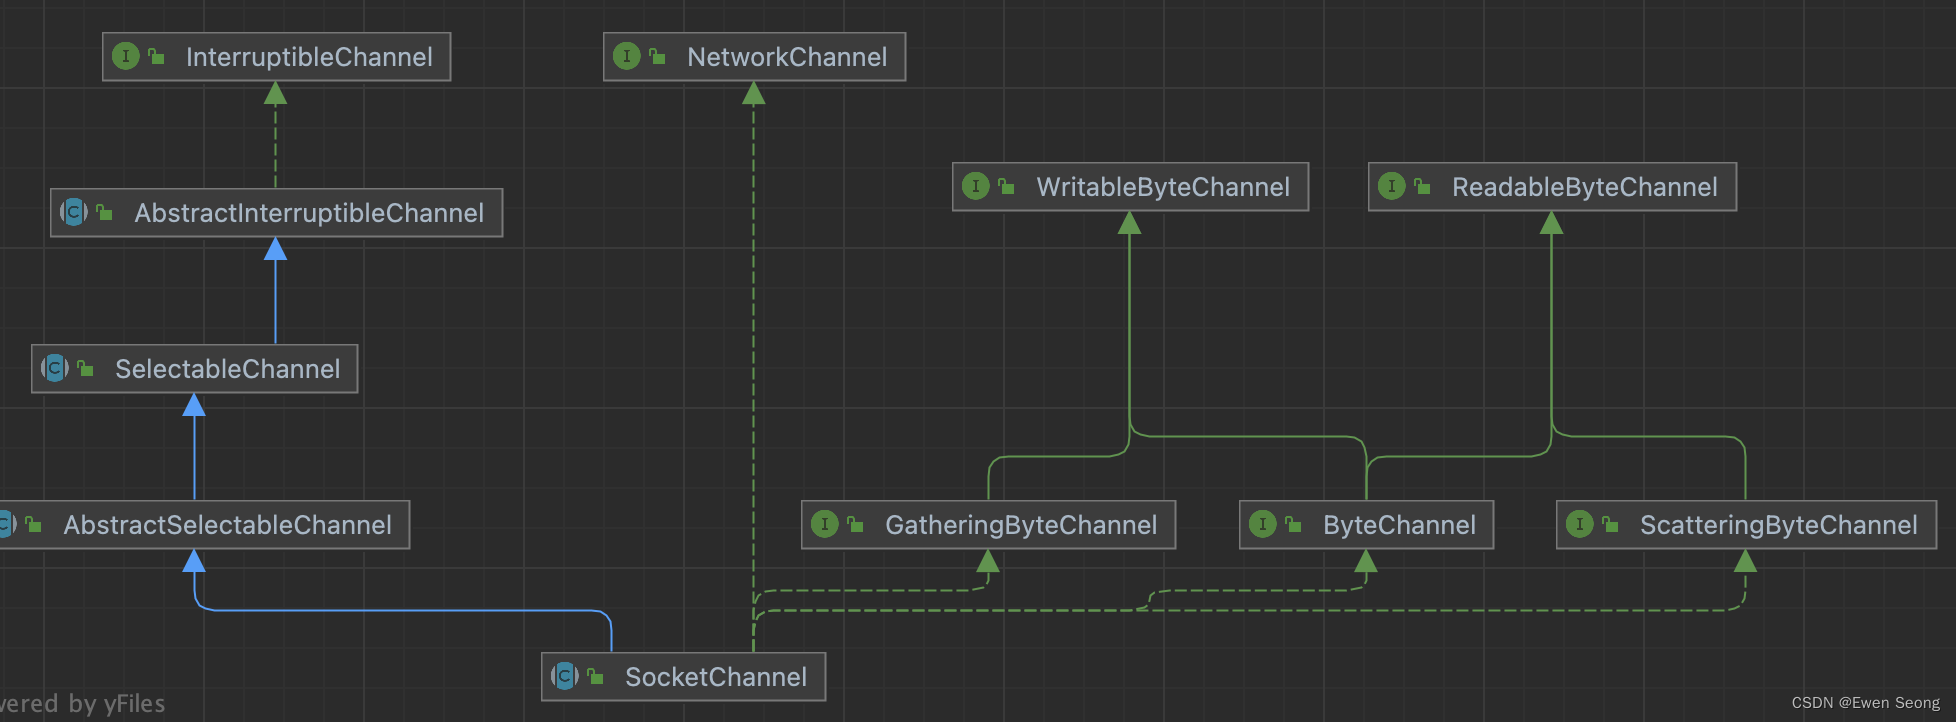Click the interface icon of NetworkChannel

click(x=627, y=56)
